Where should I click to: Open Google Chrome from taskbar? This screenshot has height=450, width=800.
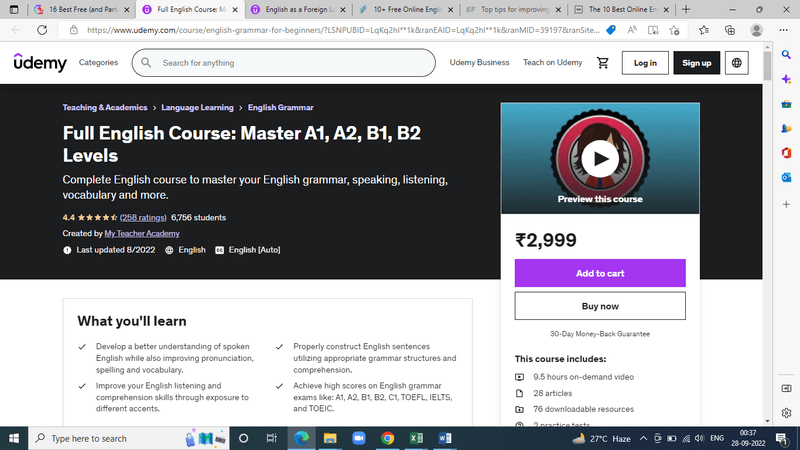(x=388, y=438)
